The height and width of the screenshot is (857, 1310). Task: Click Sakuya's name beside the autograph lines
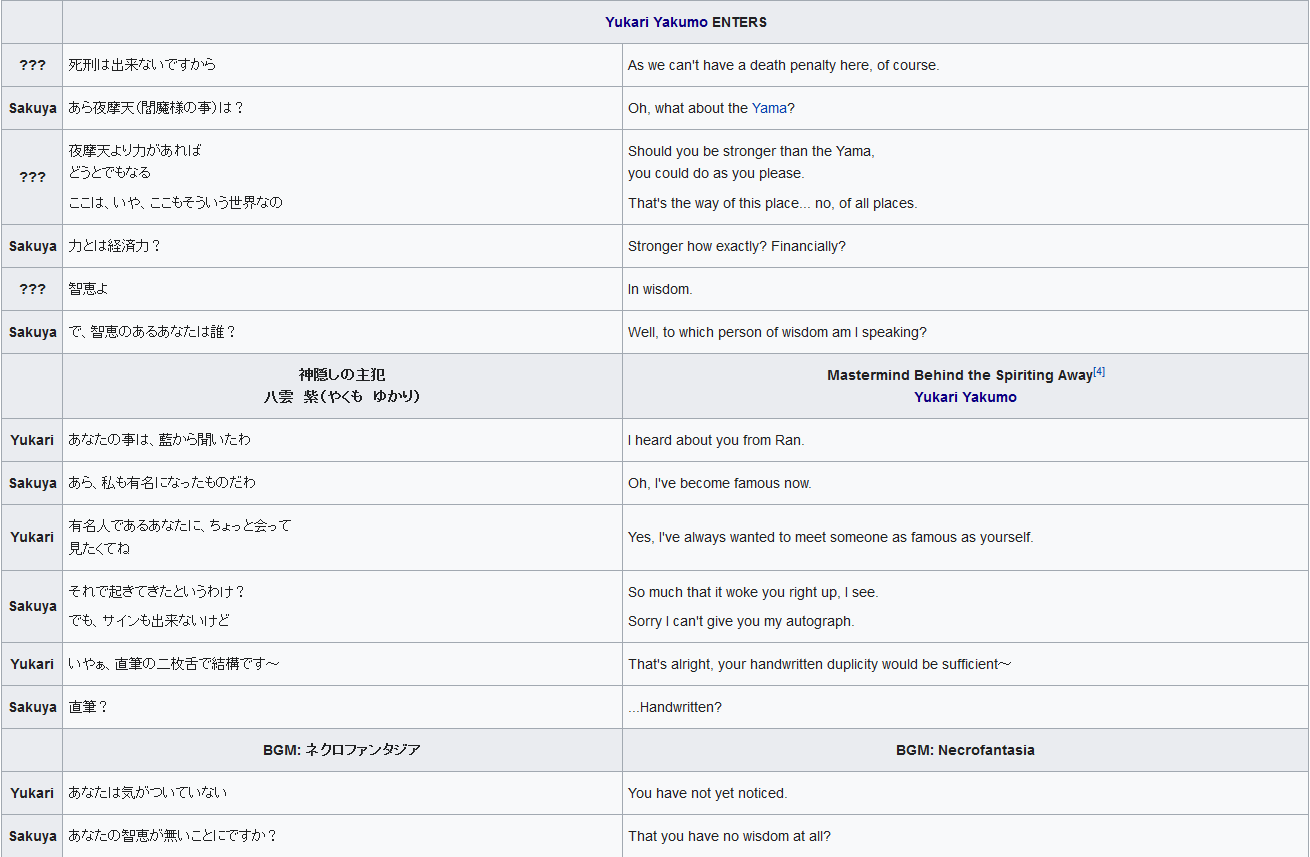(33, 606)
